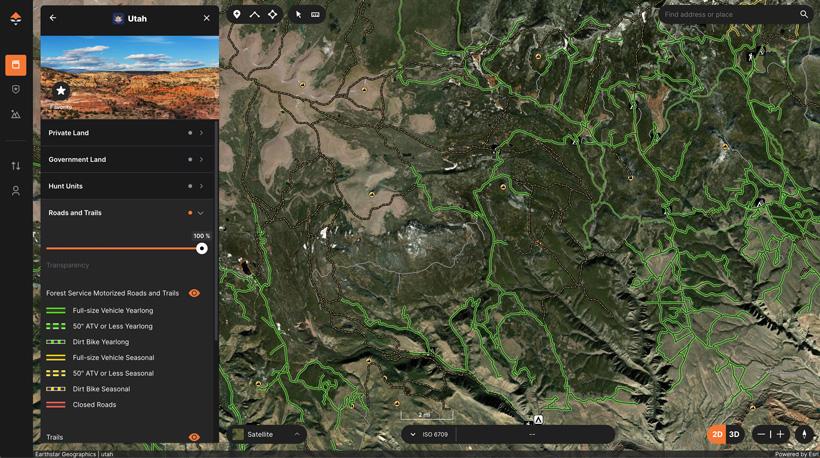The image size is (820, 458).
Task: Open the import/export arrows icon
Action: point(16,166)
